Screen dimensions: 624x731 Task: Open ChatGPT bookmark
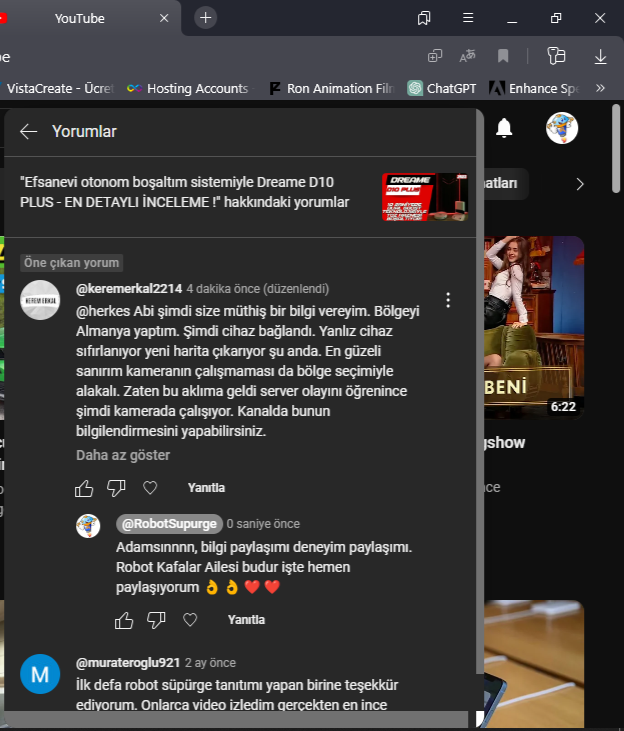(442, 88)
